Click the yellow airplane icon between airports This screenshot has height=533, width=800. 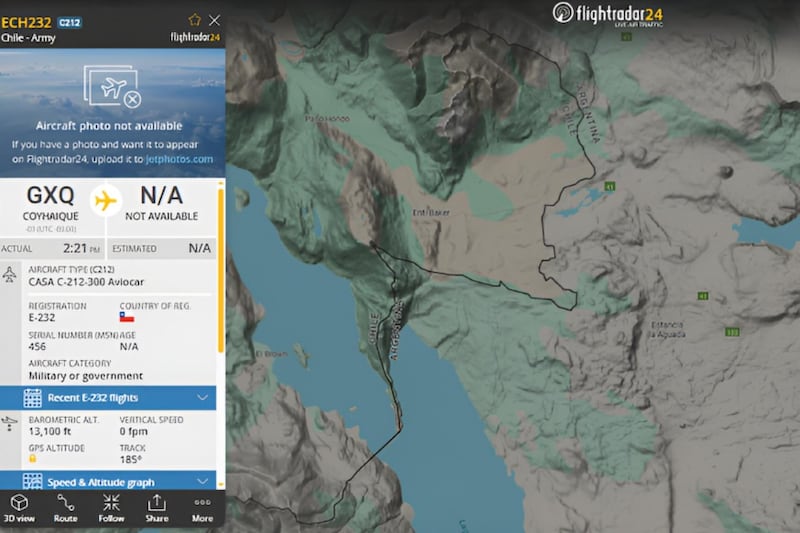coord(105,199)
